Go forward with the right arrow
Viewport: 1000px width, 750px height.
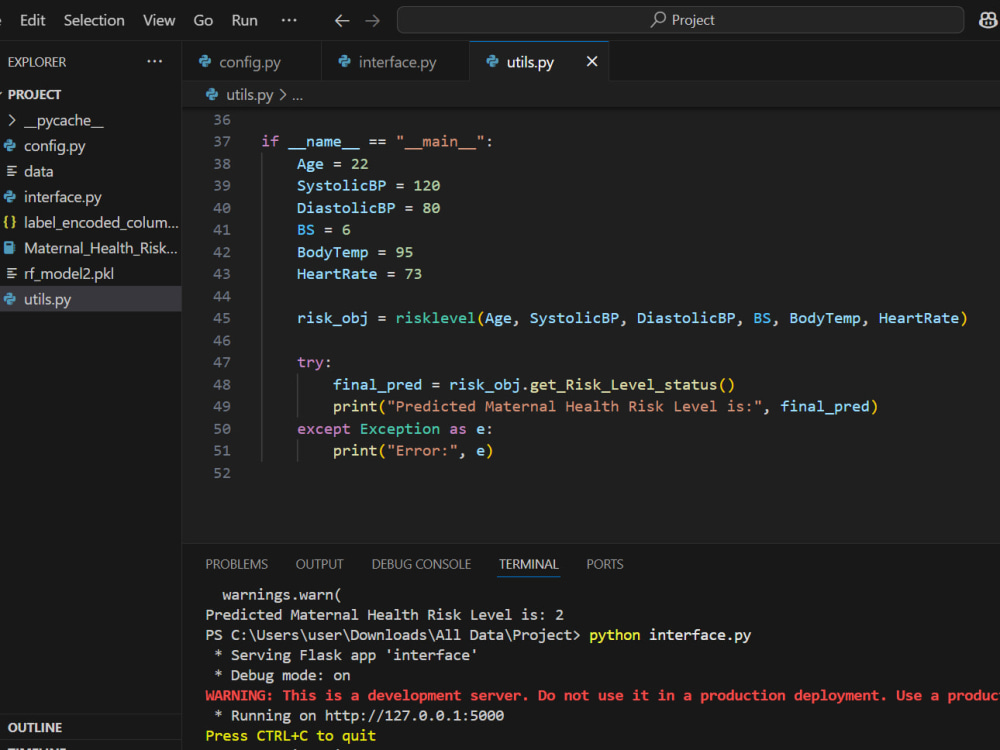[x=372, y=21]
